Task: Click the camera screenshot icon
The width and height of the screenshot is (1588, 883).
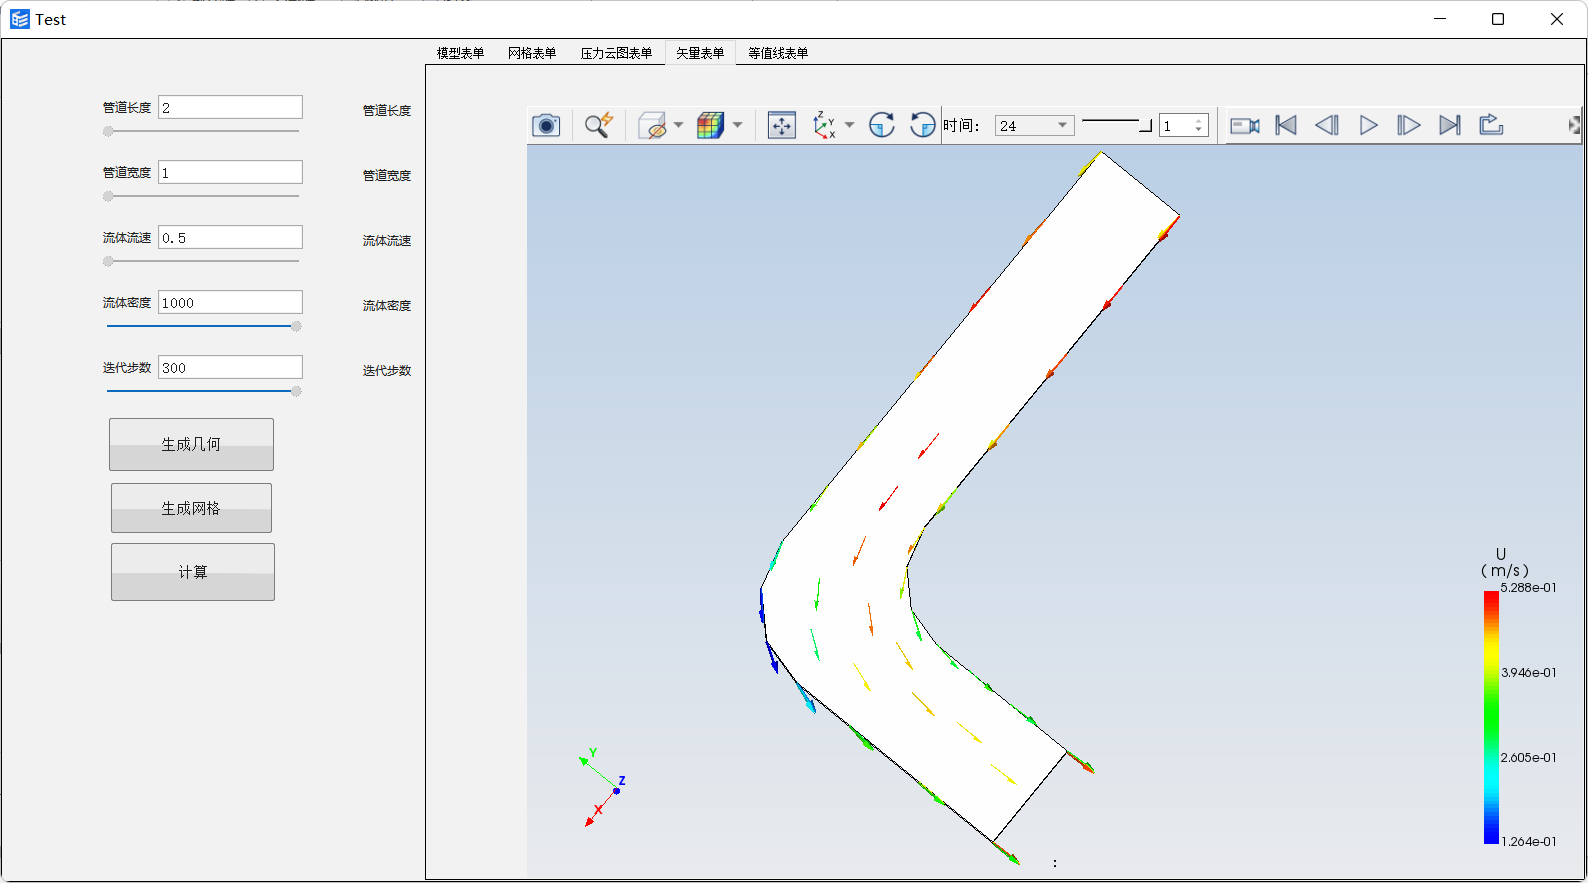Action: pos(546,125)
